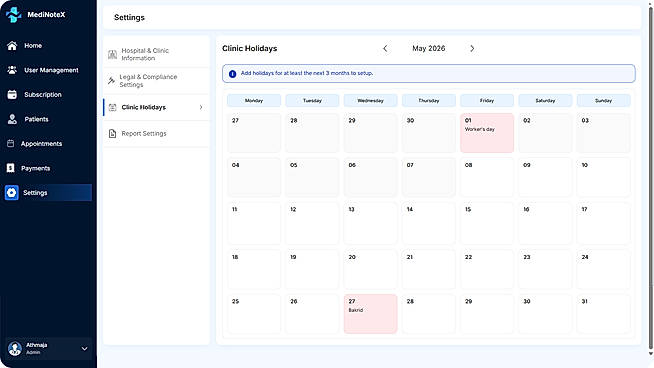The height and width of the screenshot is (368, 654).
Task: Click the Clinic Holidays calendar icon
Action: click(112, 107)
